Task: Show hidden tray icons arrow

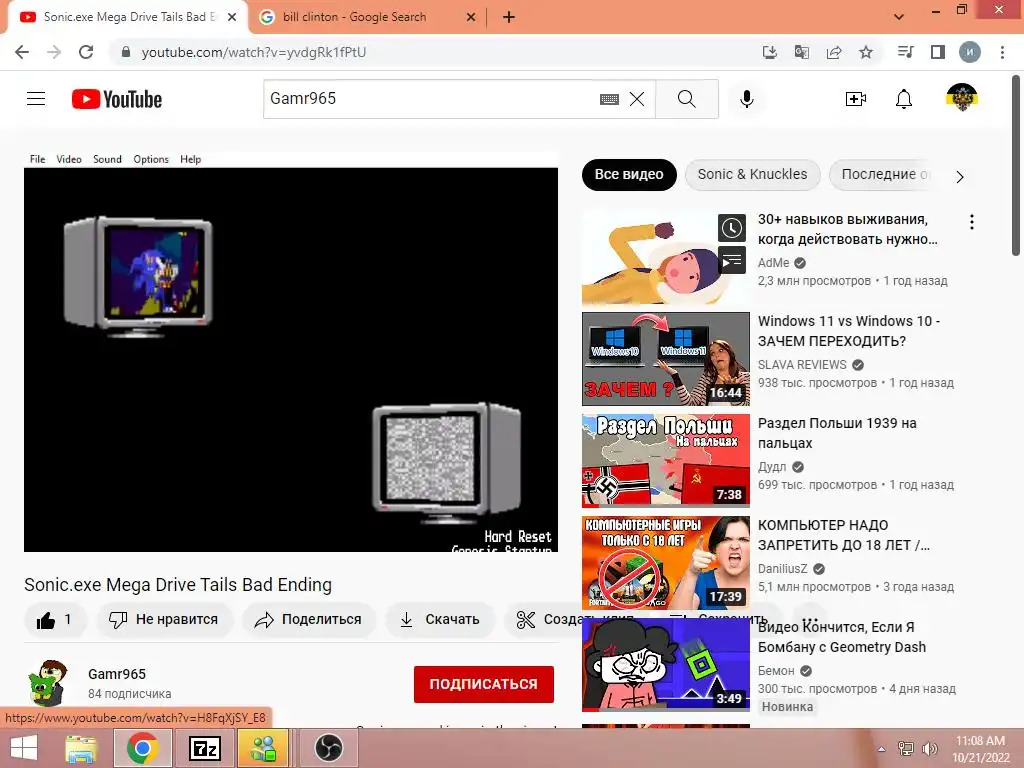Action: [x=882, y=749]
